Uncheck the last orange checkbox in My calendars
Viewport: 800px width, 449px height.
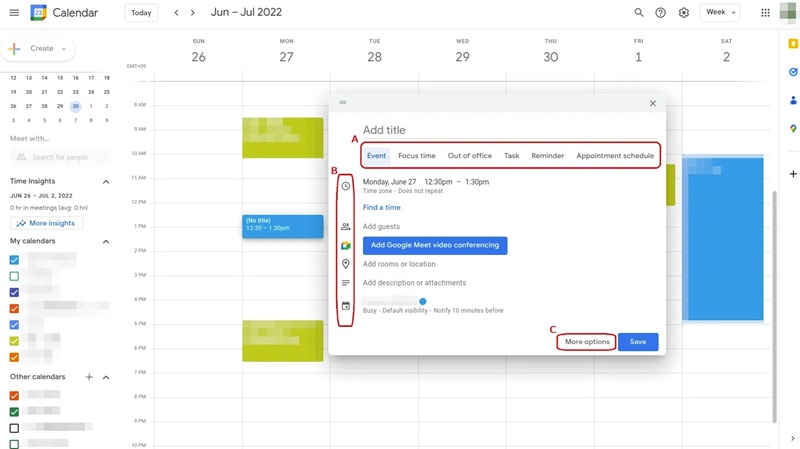click(14, 357)
